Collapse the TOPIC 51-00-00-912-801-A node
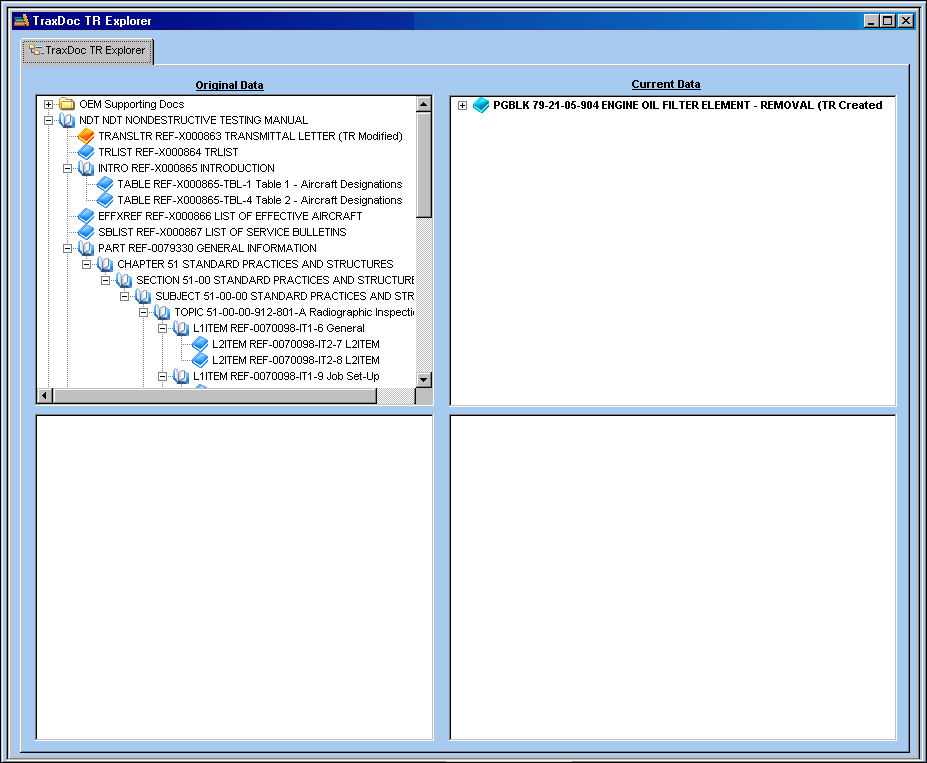927x763 pixels. (143, 312)
